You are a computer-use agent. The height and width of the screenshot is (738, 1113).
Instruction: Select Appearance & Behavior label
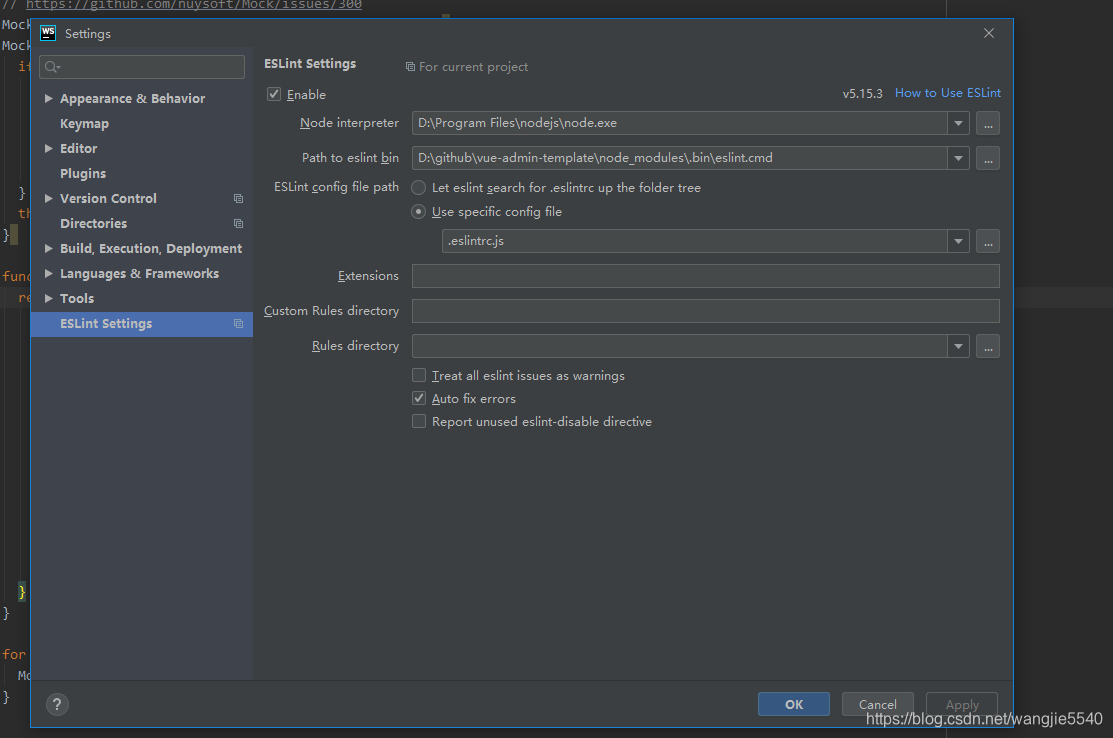pyautogui.click(x=133, y=99)
